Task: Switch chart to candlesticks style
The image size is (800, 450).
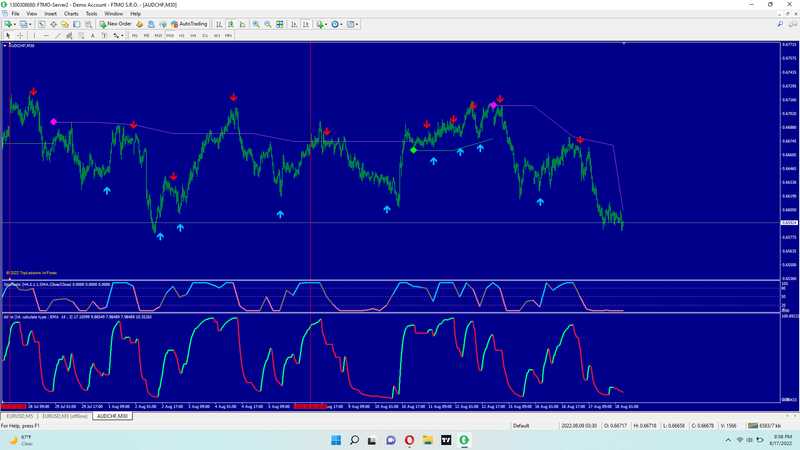Action: 231,24
